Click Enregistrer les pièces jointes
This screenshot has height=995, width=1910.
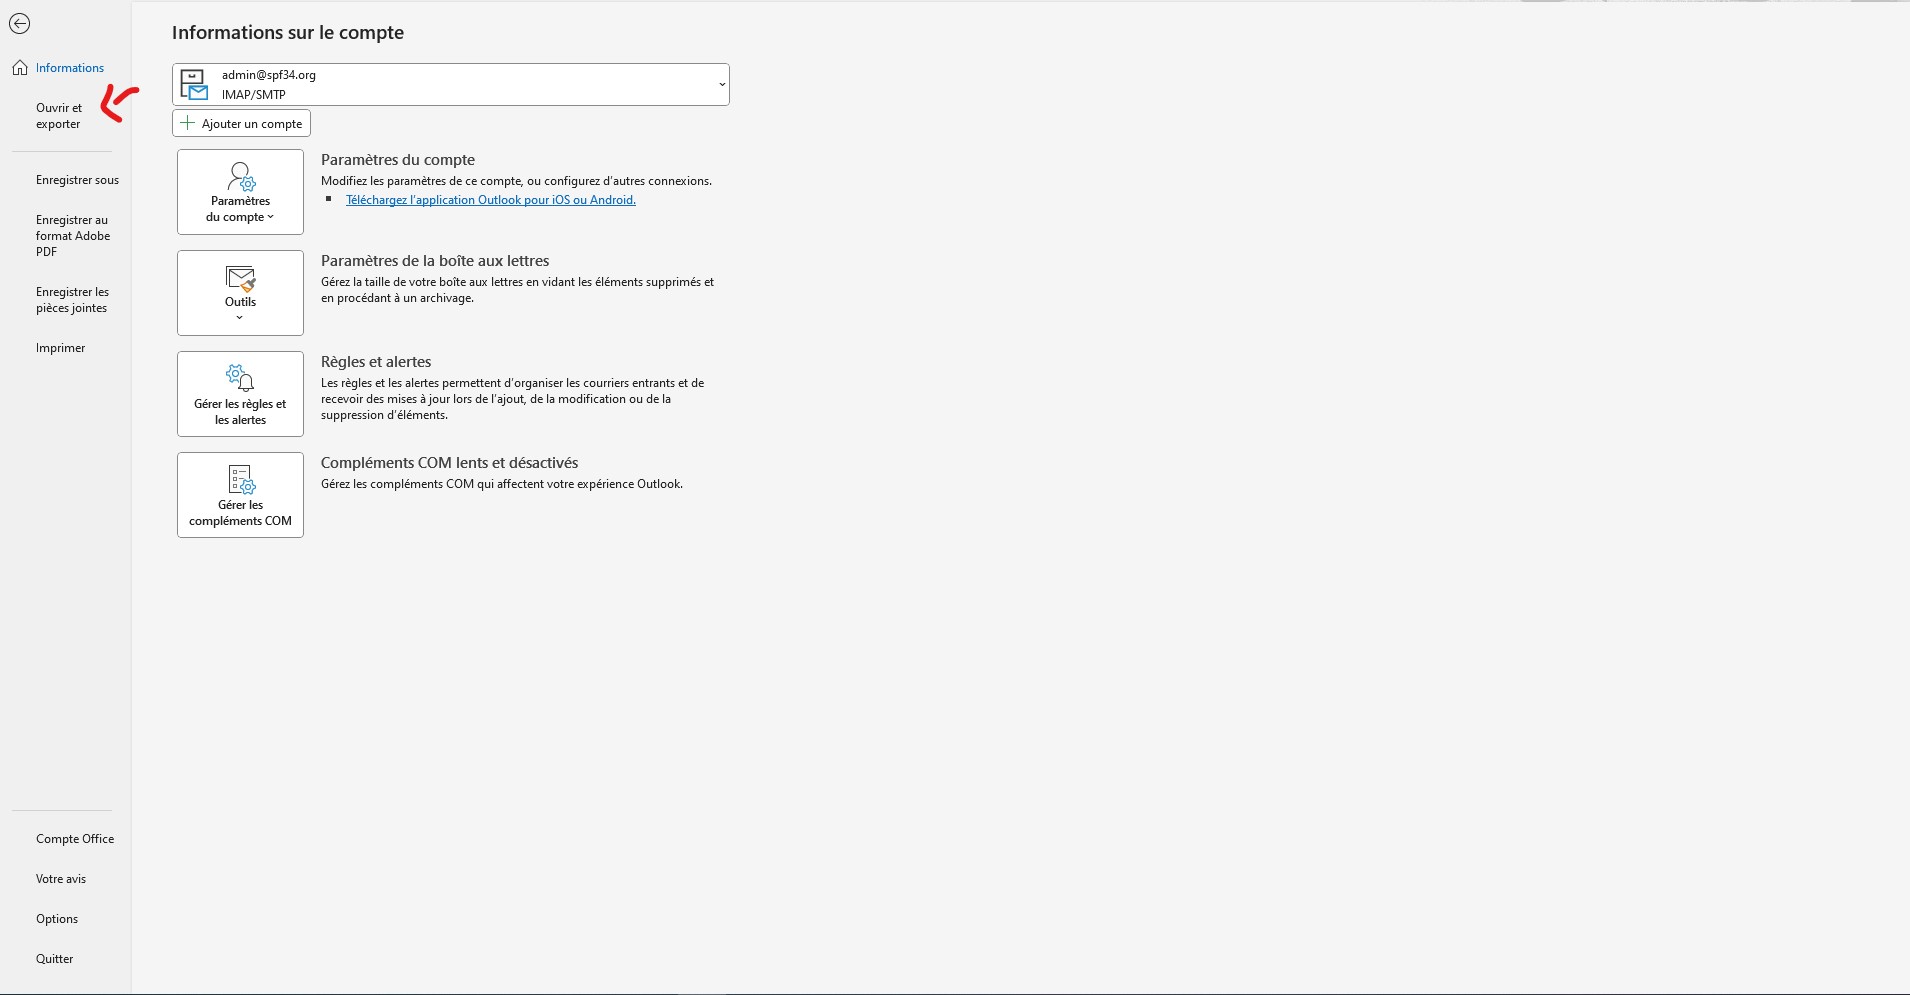pos(72,300)
